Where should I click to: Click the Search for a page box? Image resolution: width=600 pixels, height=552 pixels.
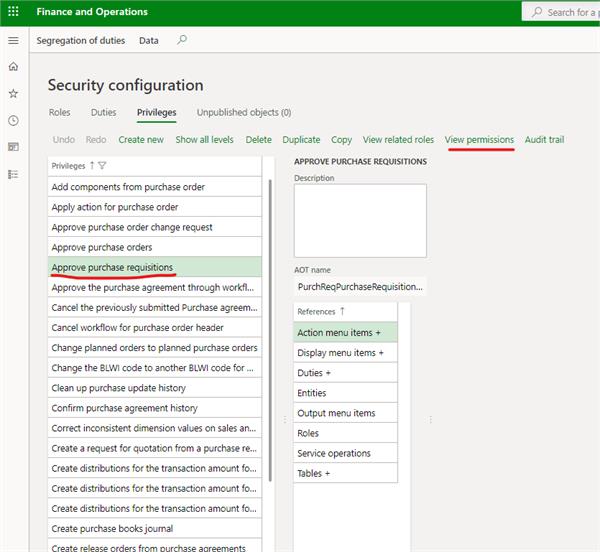click(561, 12)
